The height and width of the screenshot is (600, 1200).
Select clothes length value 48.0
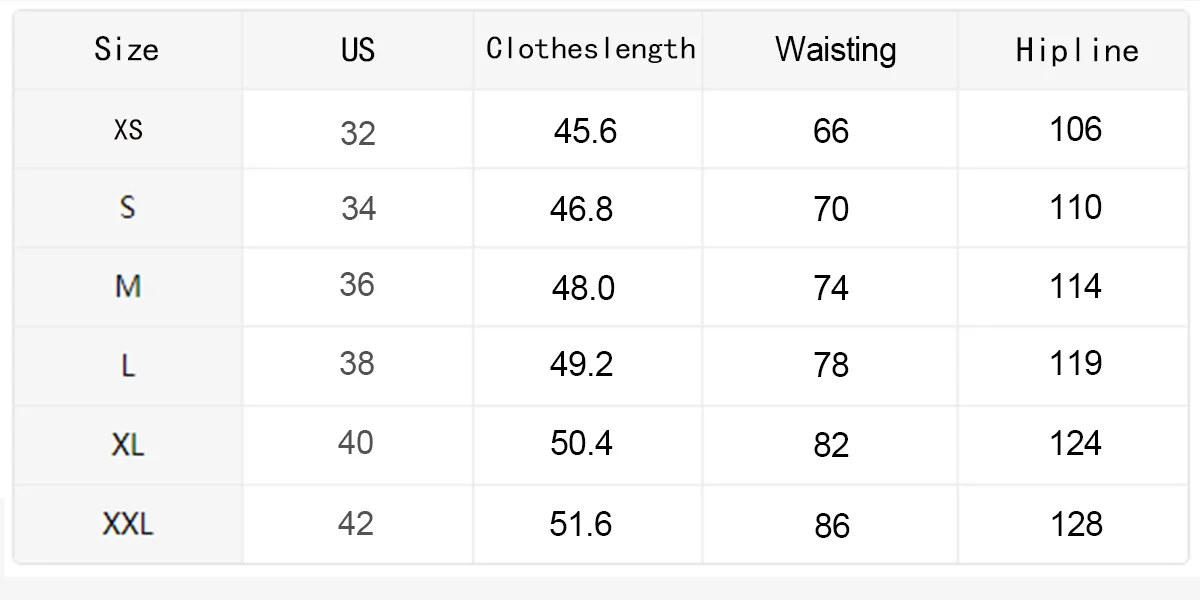coord(583,288)
